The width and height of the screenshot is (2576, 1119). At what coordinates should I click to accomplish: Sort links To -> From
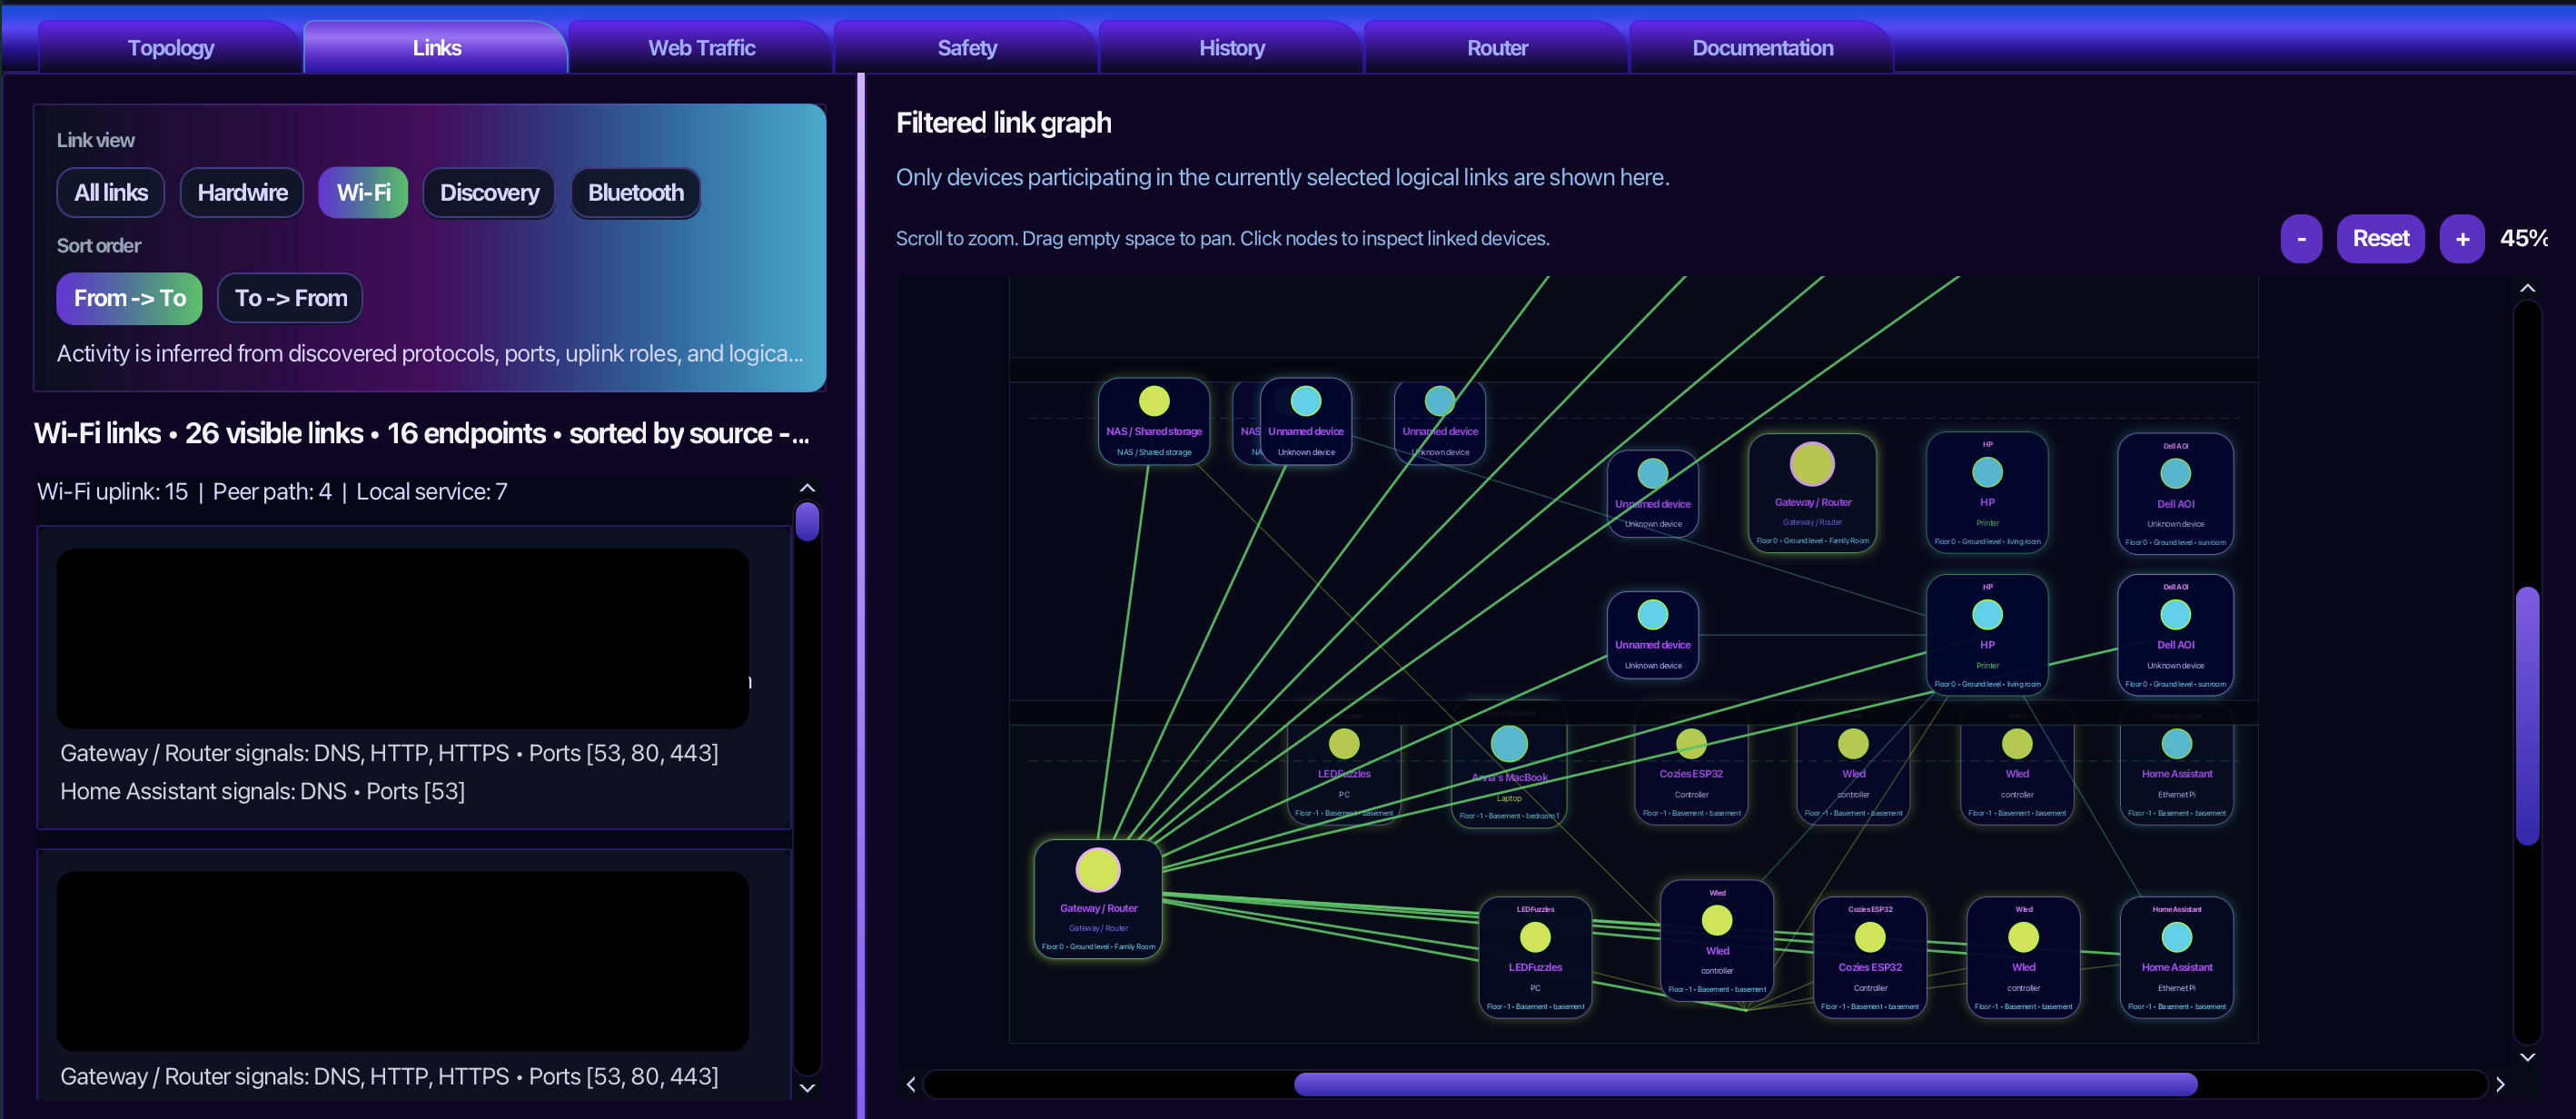pyautogui.click(x=290, y=298)
